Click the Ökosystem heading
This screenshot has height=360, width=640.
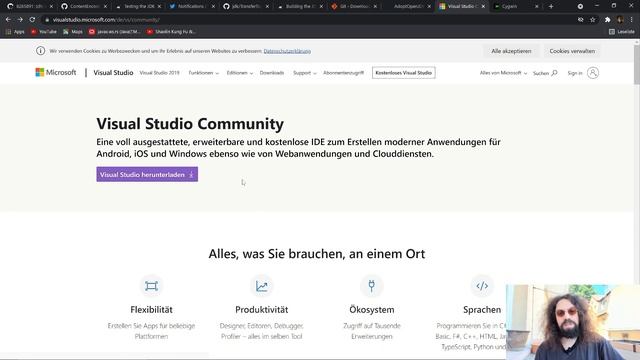pos(371,309)
